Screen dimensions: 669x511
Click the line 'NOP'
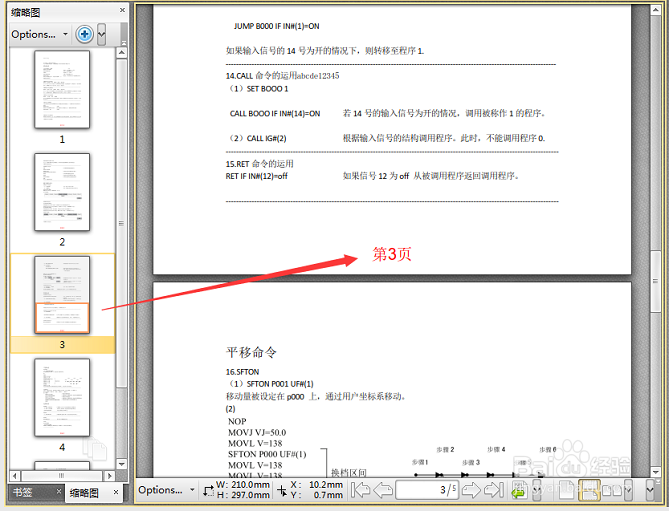pyautogui.click(x=237, y=421)
